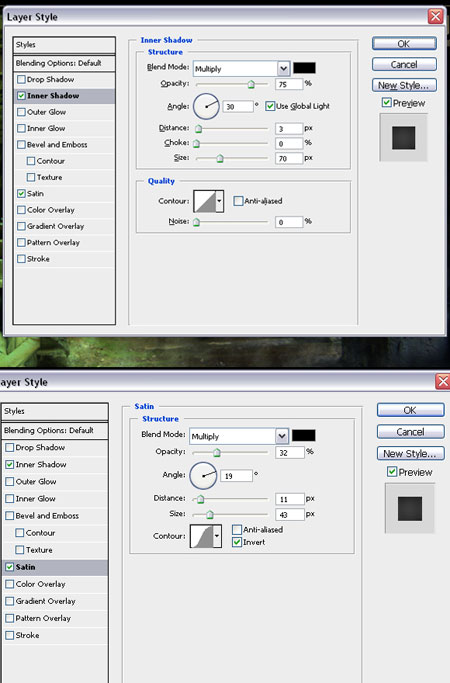The height and width of the screenshot is (683, 450).
Task: Click Cancel in Satin dialog
Action: pos(410,432)
